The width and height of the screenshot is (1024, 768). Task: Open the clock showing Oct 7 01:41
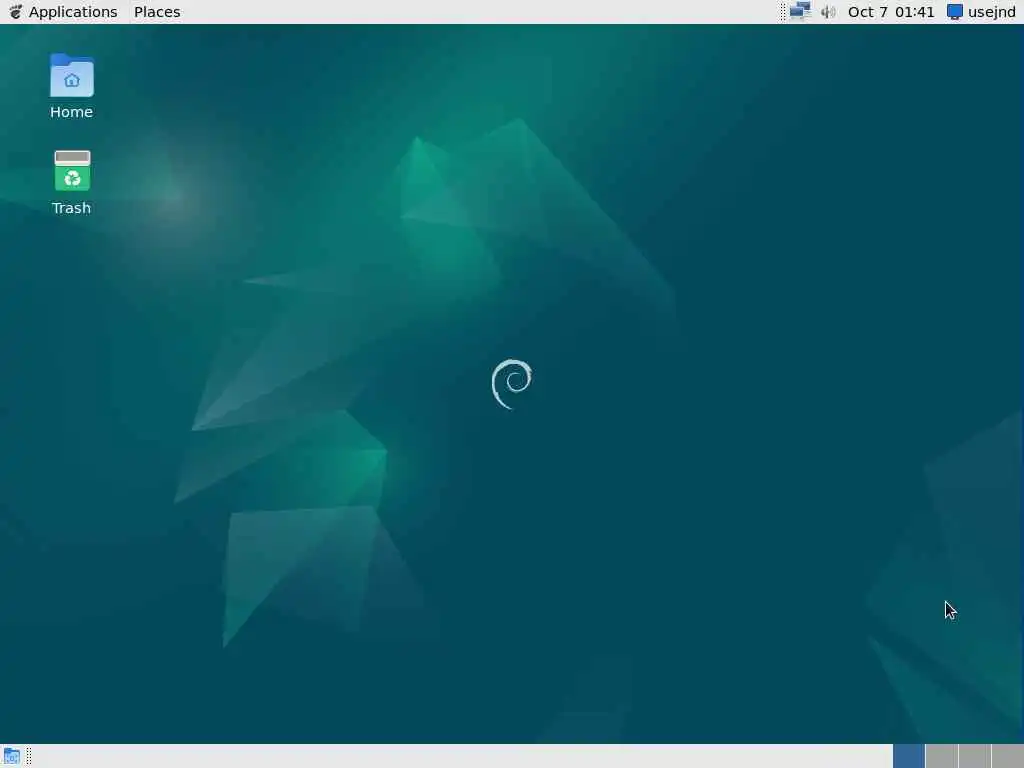point(891,12)
